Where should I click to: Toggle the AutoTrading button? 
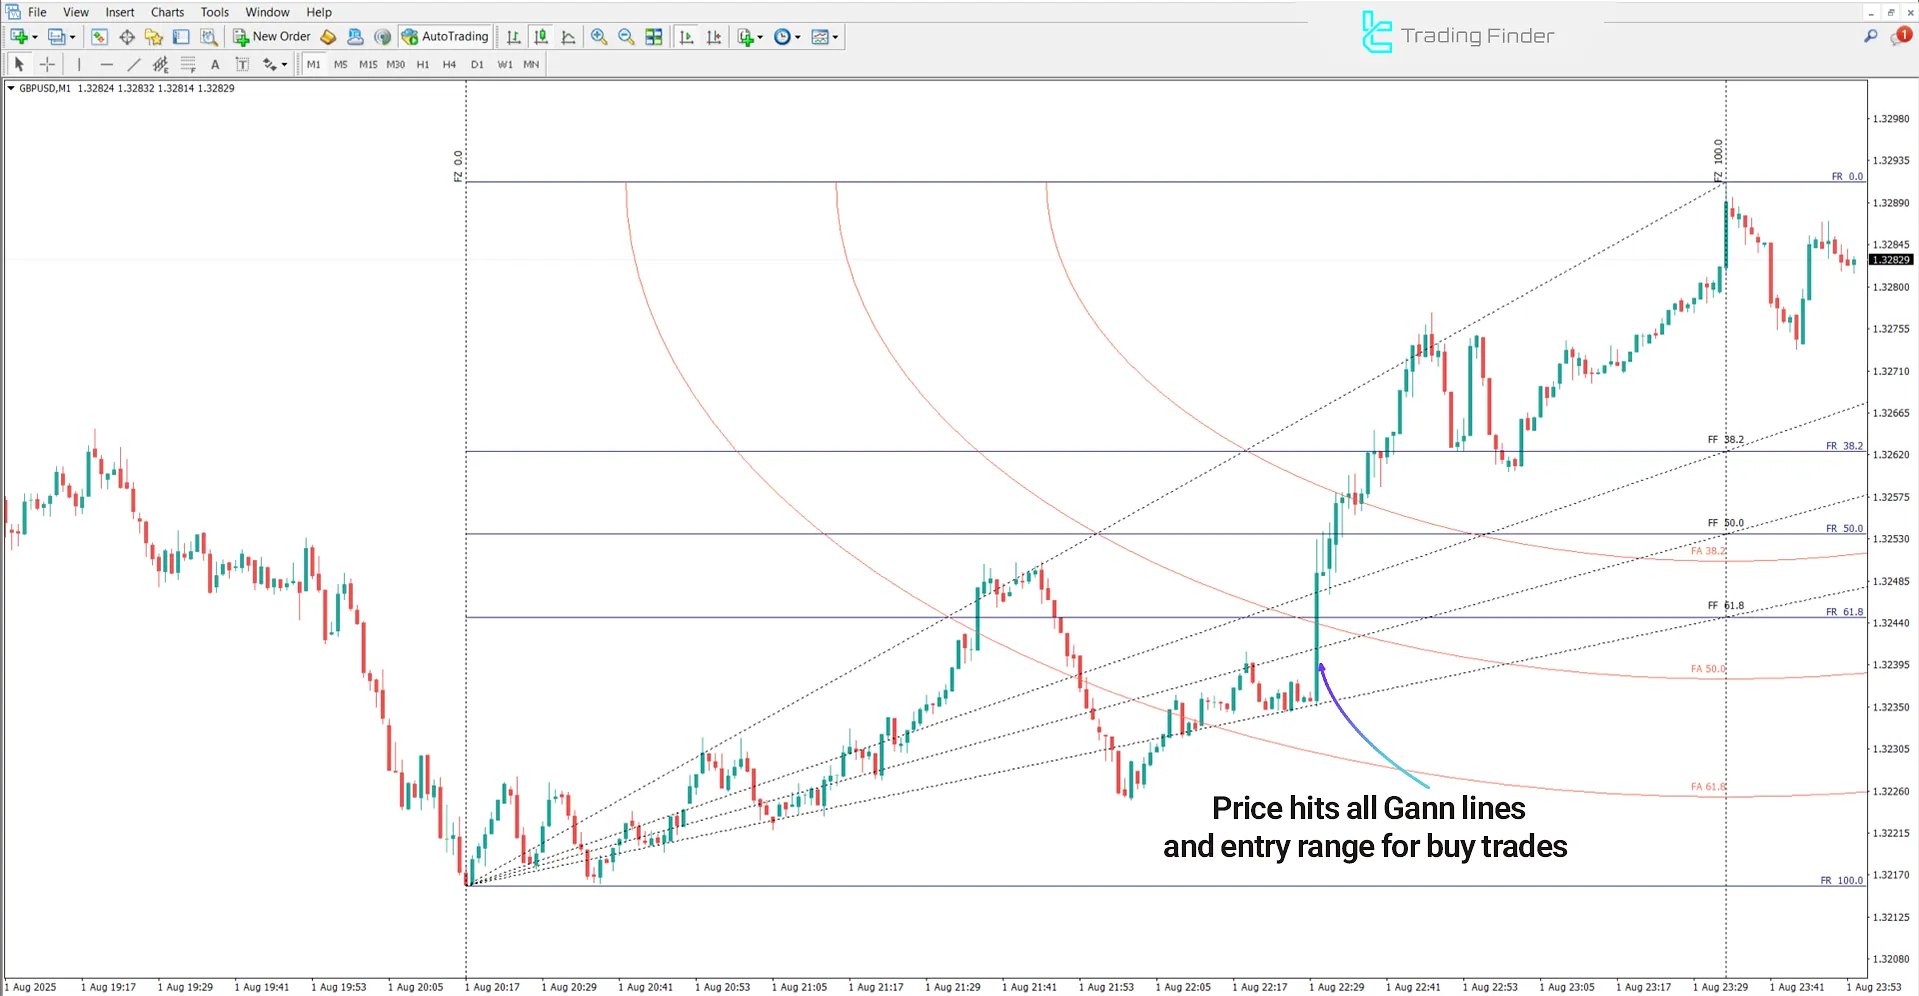(x=445, y=37)
